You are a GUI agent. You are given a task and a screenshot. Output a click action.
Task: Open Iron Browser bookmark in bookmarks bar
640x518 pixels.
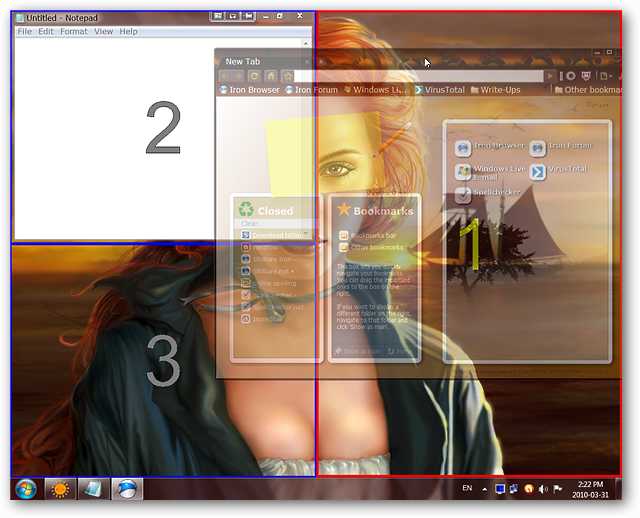[x=250, y=90]
